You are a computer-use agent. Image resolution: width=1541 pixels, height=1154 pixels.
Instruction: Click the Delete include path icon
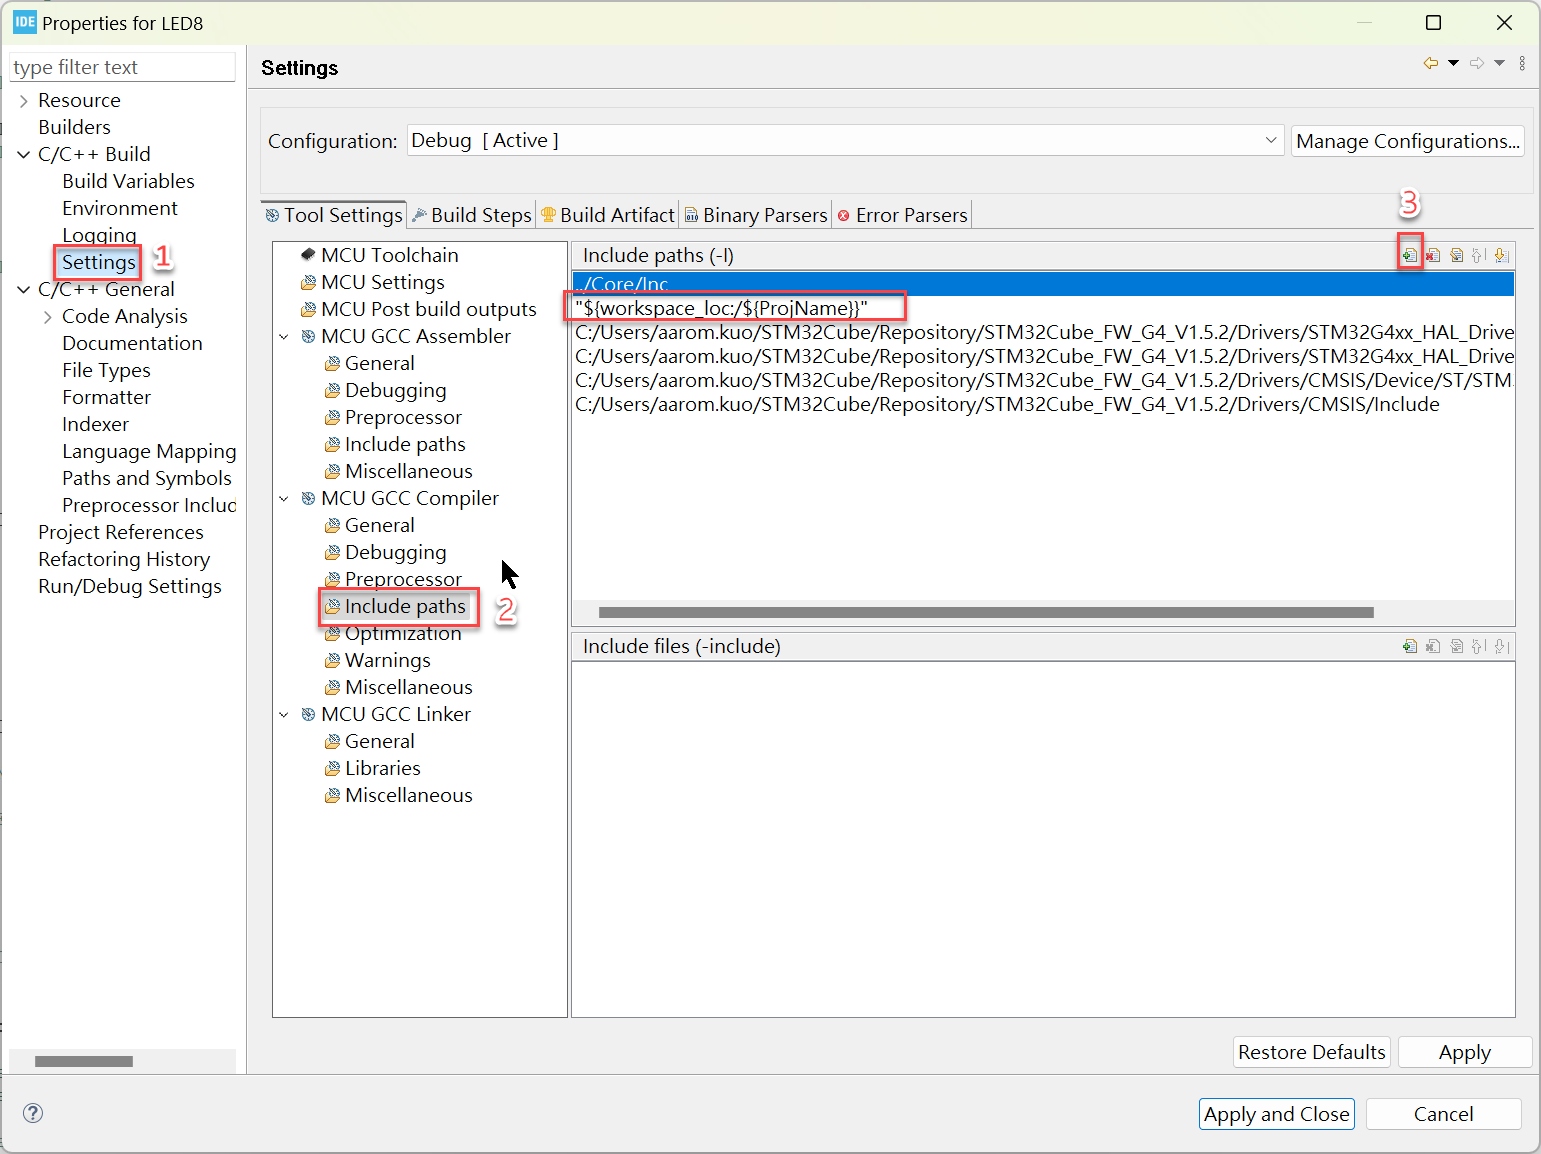coord(1433,255)
